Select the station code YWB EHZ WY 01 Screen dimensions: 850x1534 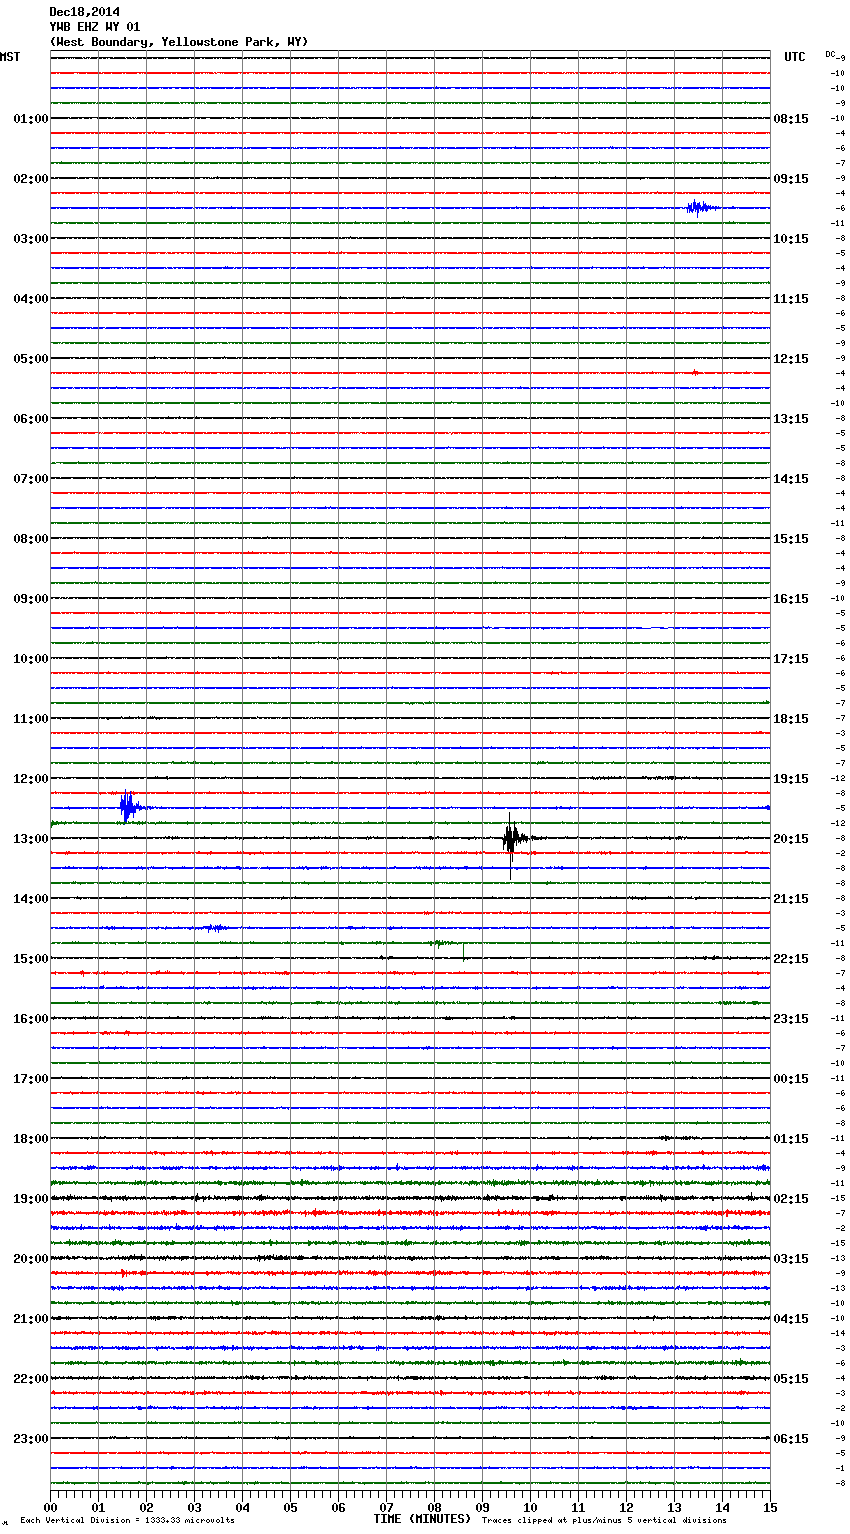pos(95,27)
